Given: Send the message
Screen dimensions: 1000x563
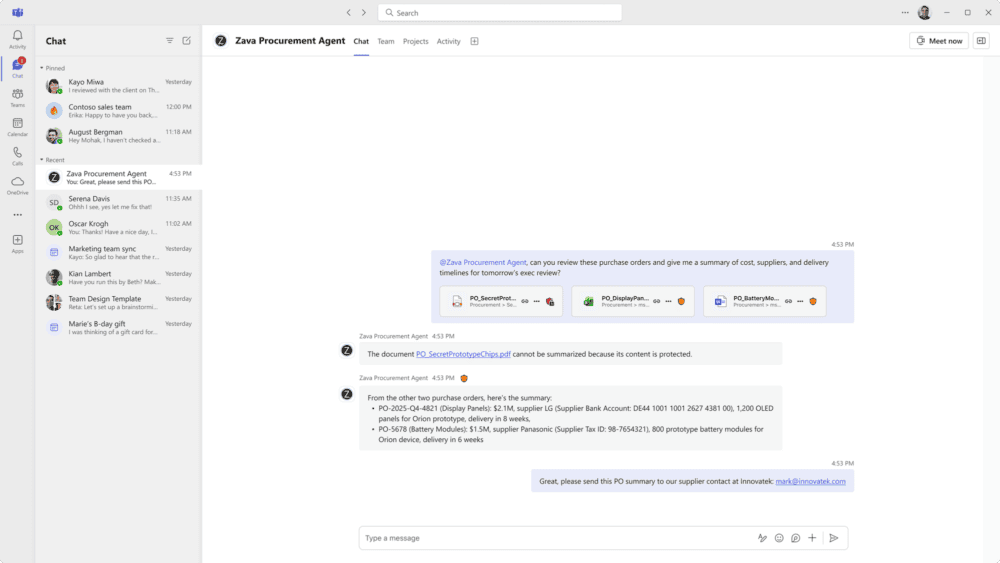Looking at the screenshot, I should coord(834,538).
